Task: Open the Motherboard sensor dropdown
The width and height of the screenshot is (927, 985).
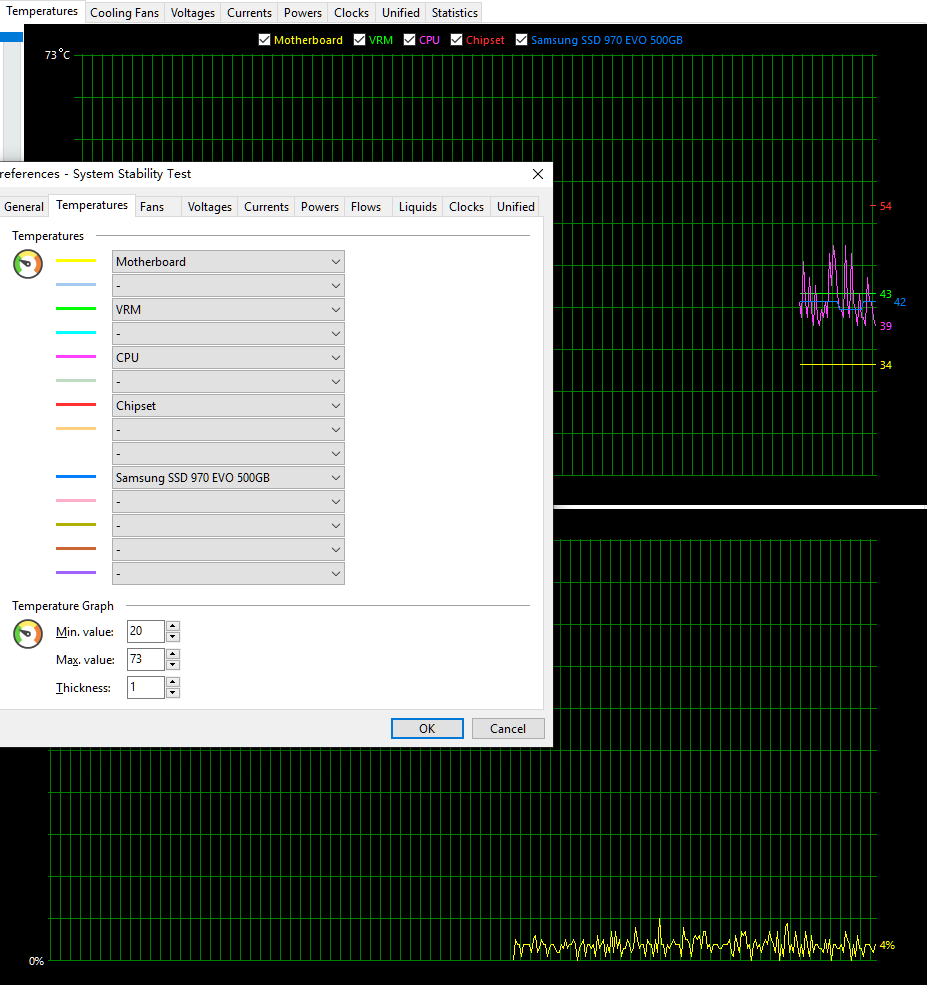Action: 228,262
